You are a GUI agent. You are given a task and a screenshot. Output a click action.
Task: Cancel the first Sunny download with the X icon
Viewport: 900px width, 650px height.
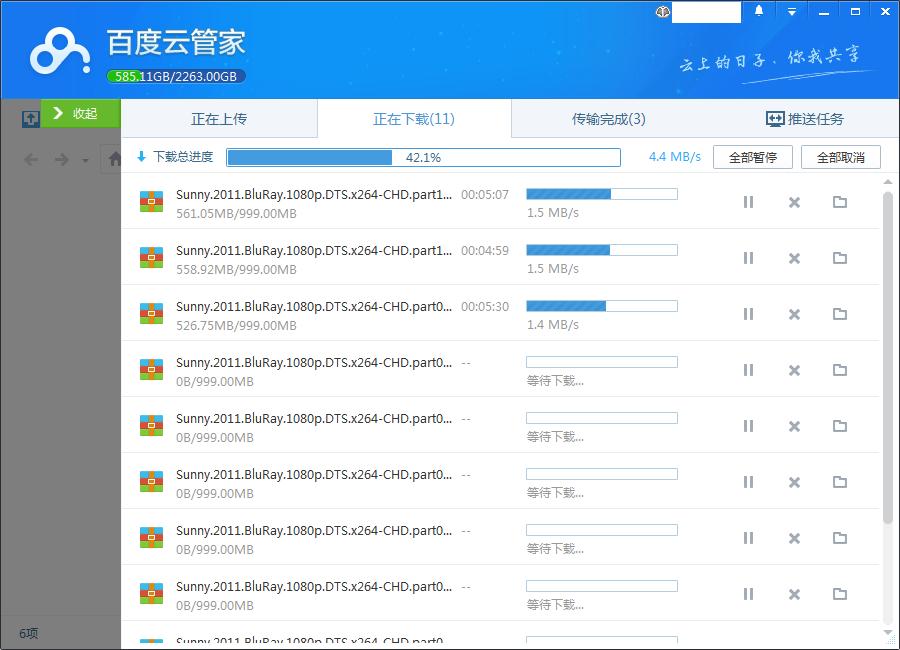tap(794, 202)
